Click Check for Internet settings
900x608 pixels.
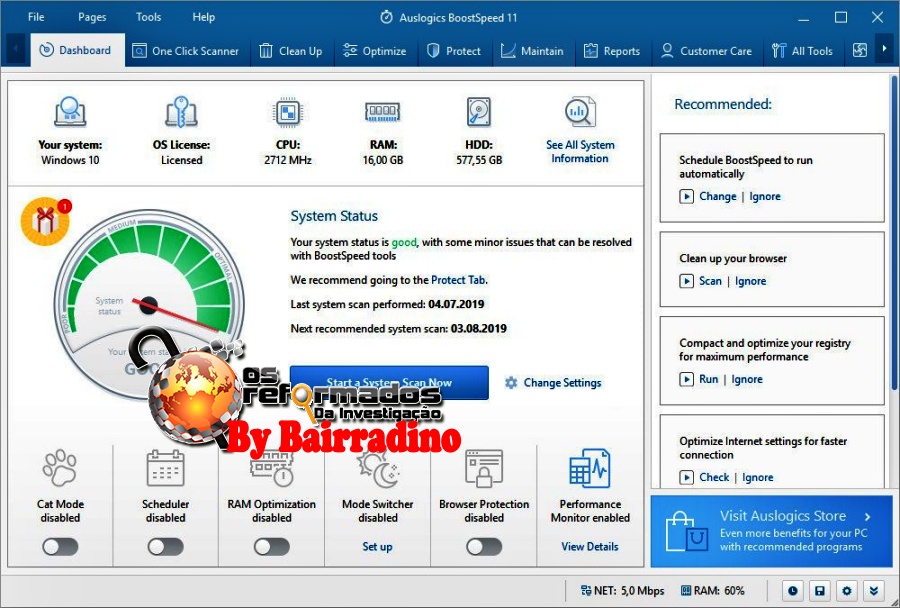pyautogui.click(x=714, y=477)
